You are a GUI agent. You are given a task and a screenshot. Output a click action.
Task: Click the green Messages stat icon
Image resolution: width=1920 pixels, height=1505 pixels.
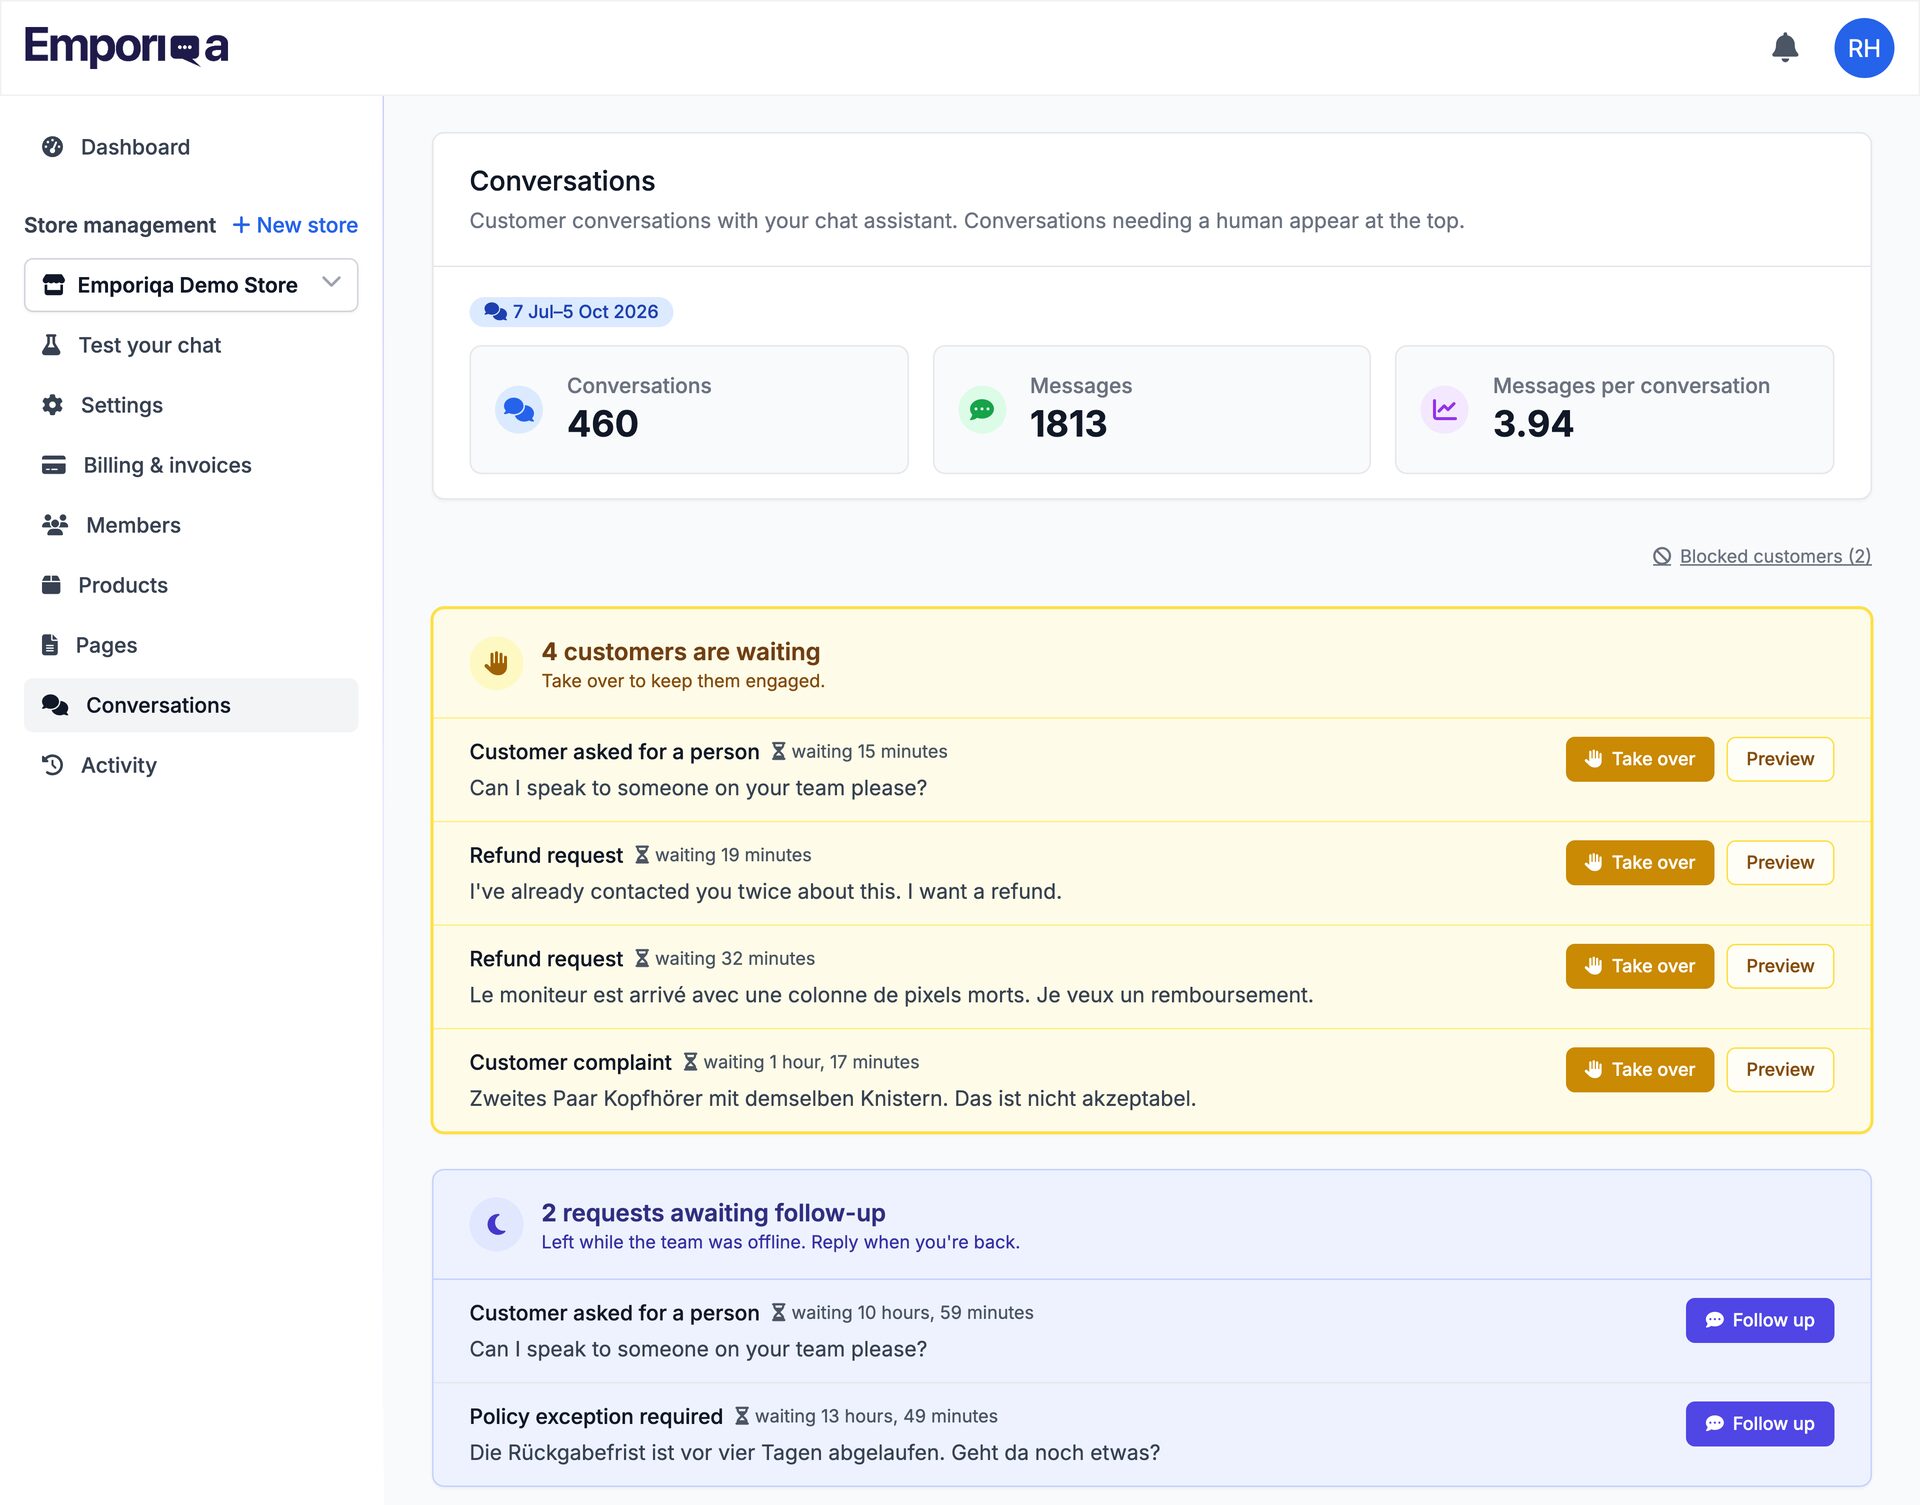(982, 410)
